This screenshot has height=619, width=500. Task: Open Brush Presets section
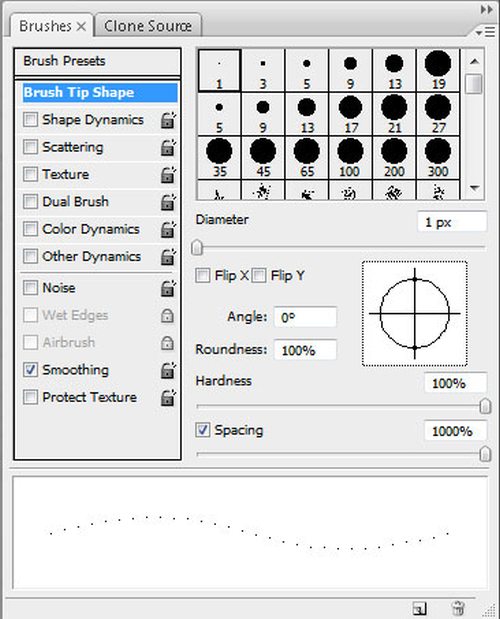click(x=97, y=62)
